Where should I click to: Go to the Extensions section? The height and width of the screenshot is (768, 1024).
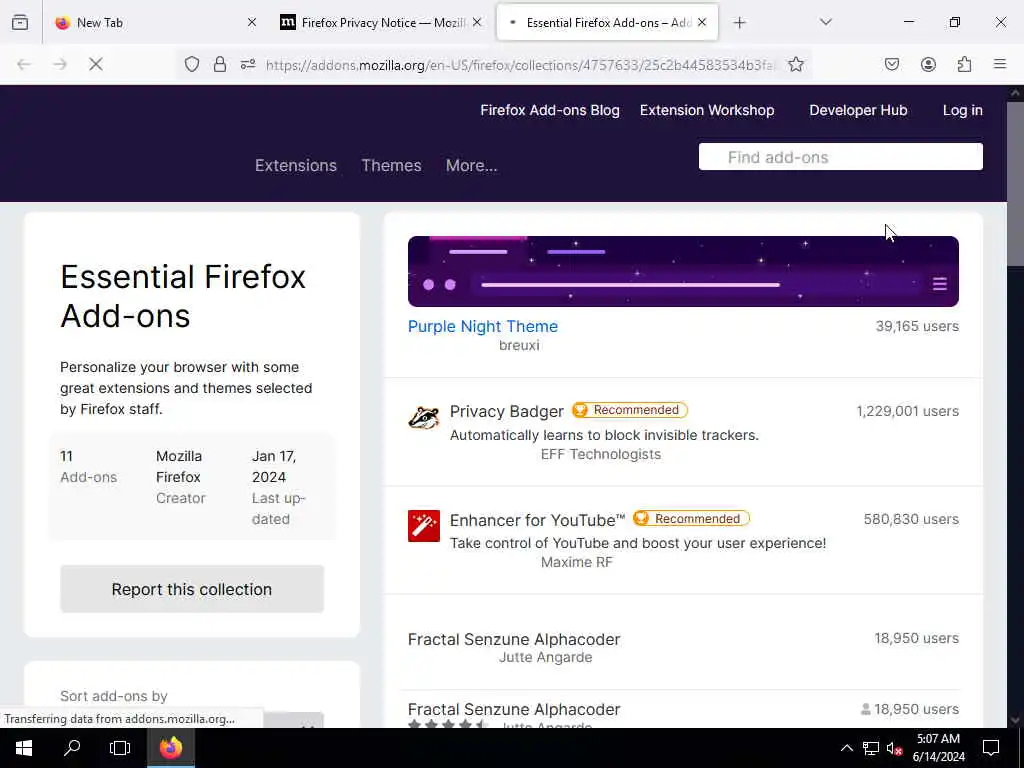click(x=296, y=165)
